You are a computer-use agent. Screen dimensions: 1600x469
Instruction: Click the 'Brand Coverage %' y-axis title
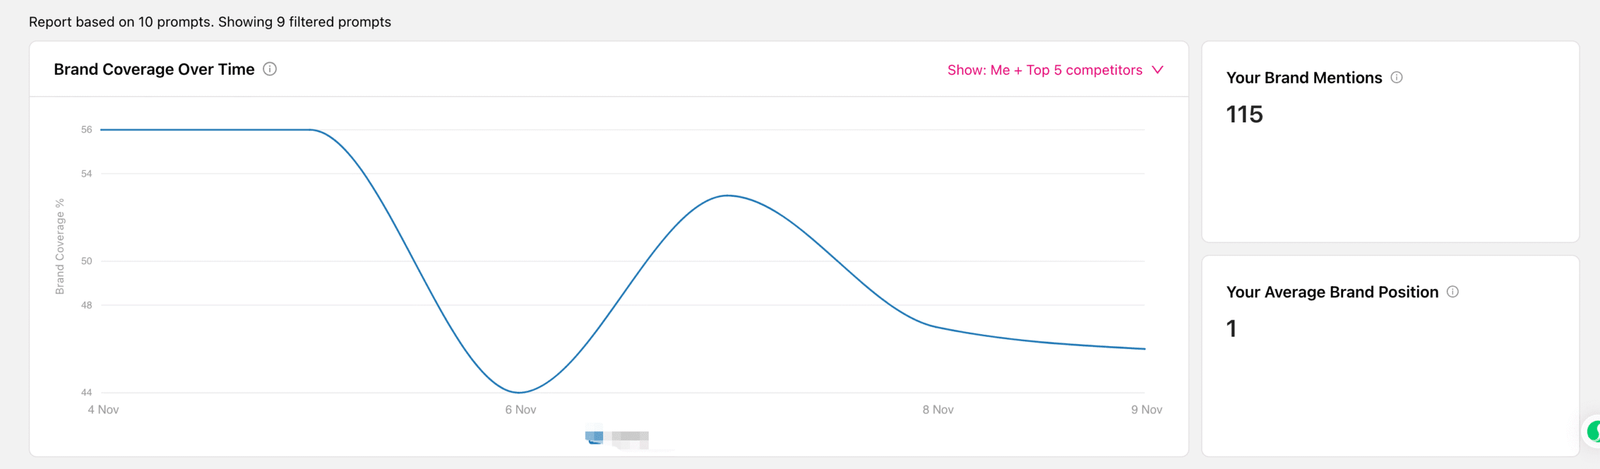60,246
